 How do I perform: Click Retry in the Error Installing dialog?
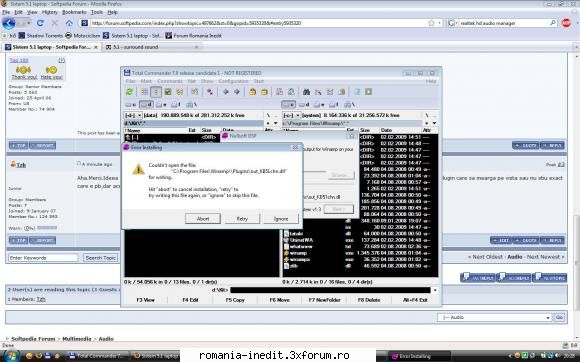[242, 219]
